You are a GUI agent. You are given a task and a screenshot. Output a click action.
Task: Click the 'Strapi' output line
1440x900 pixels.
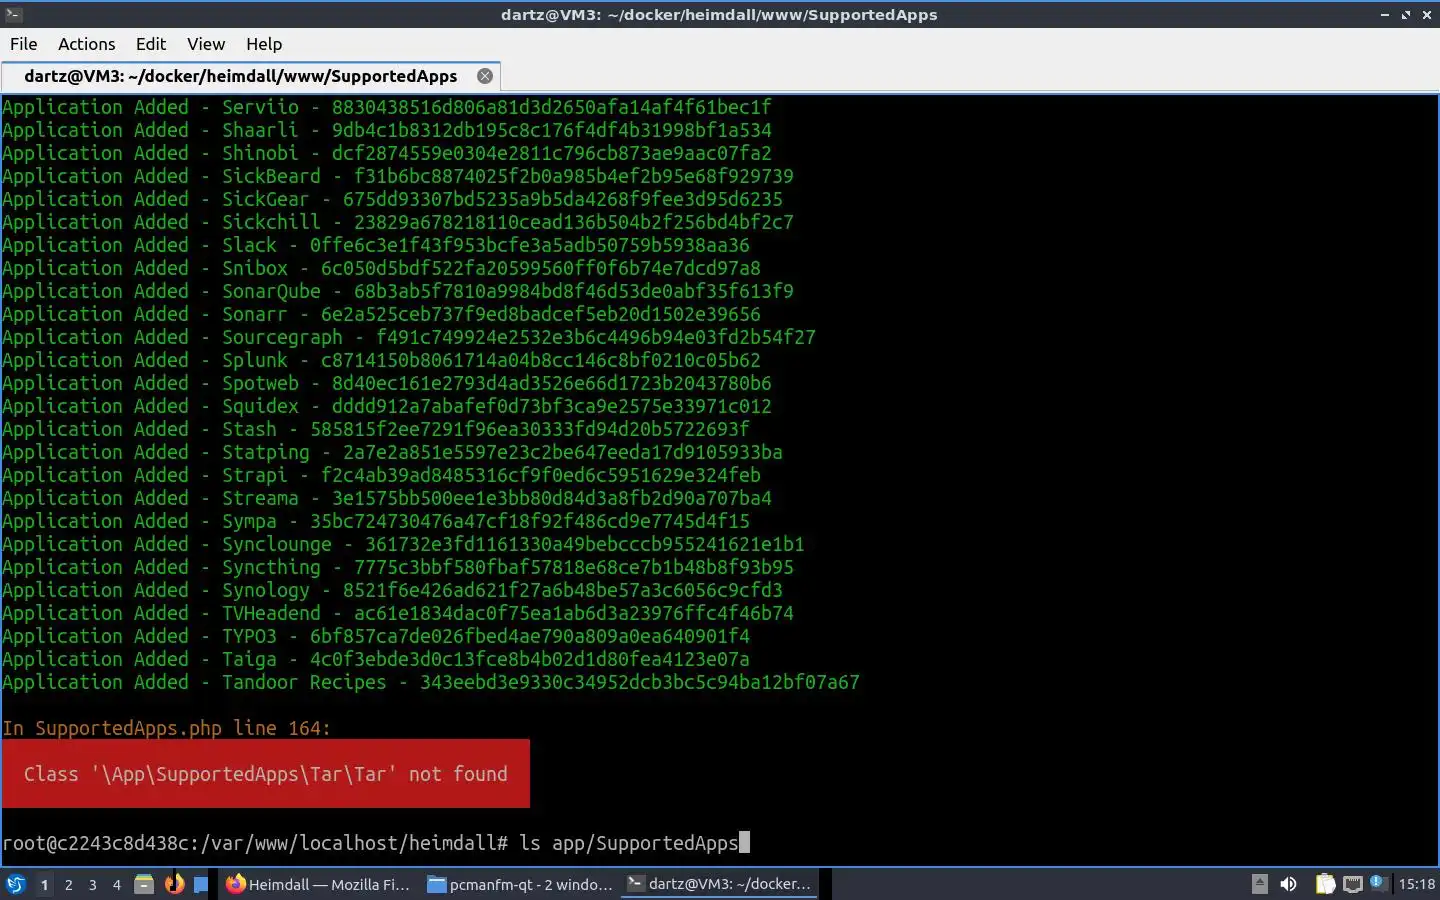[x=381, y=475]
